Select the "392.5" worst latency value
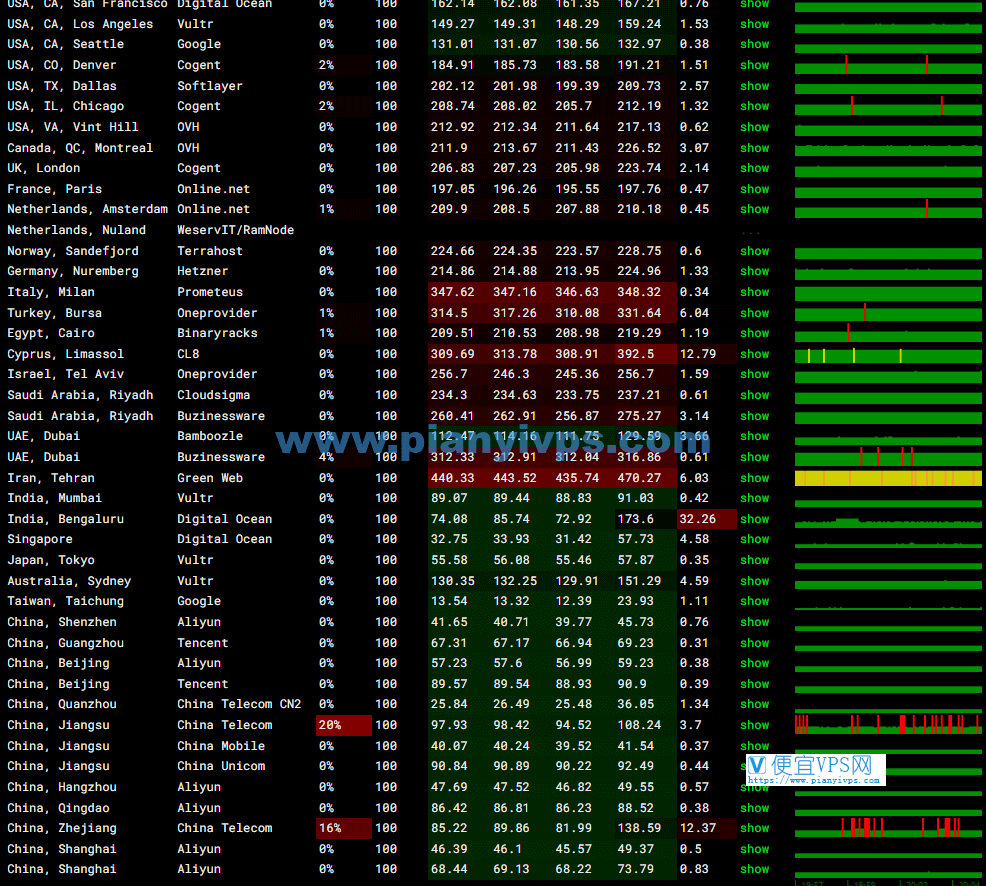The image size is (986, 886). tap(635, 354)
